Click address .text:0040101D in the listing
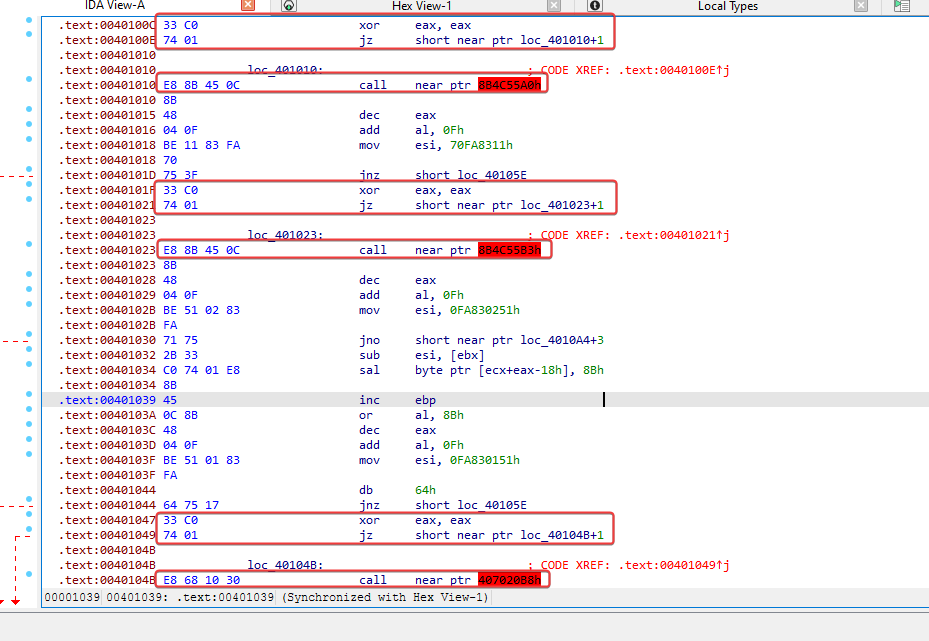Screen dimensions: 929x641 107,175
